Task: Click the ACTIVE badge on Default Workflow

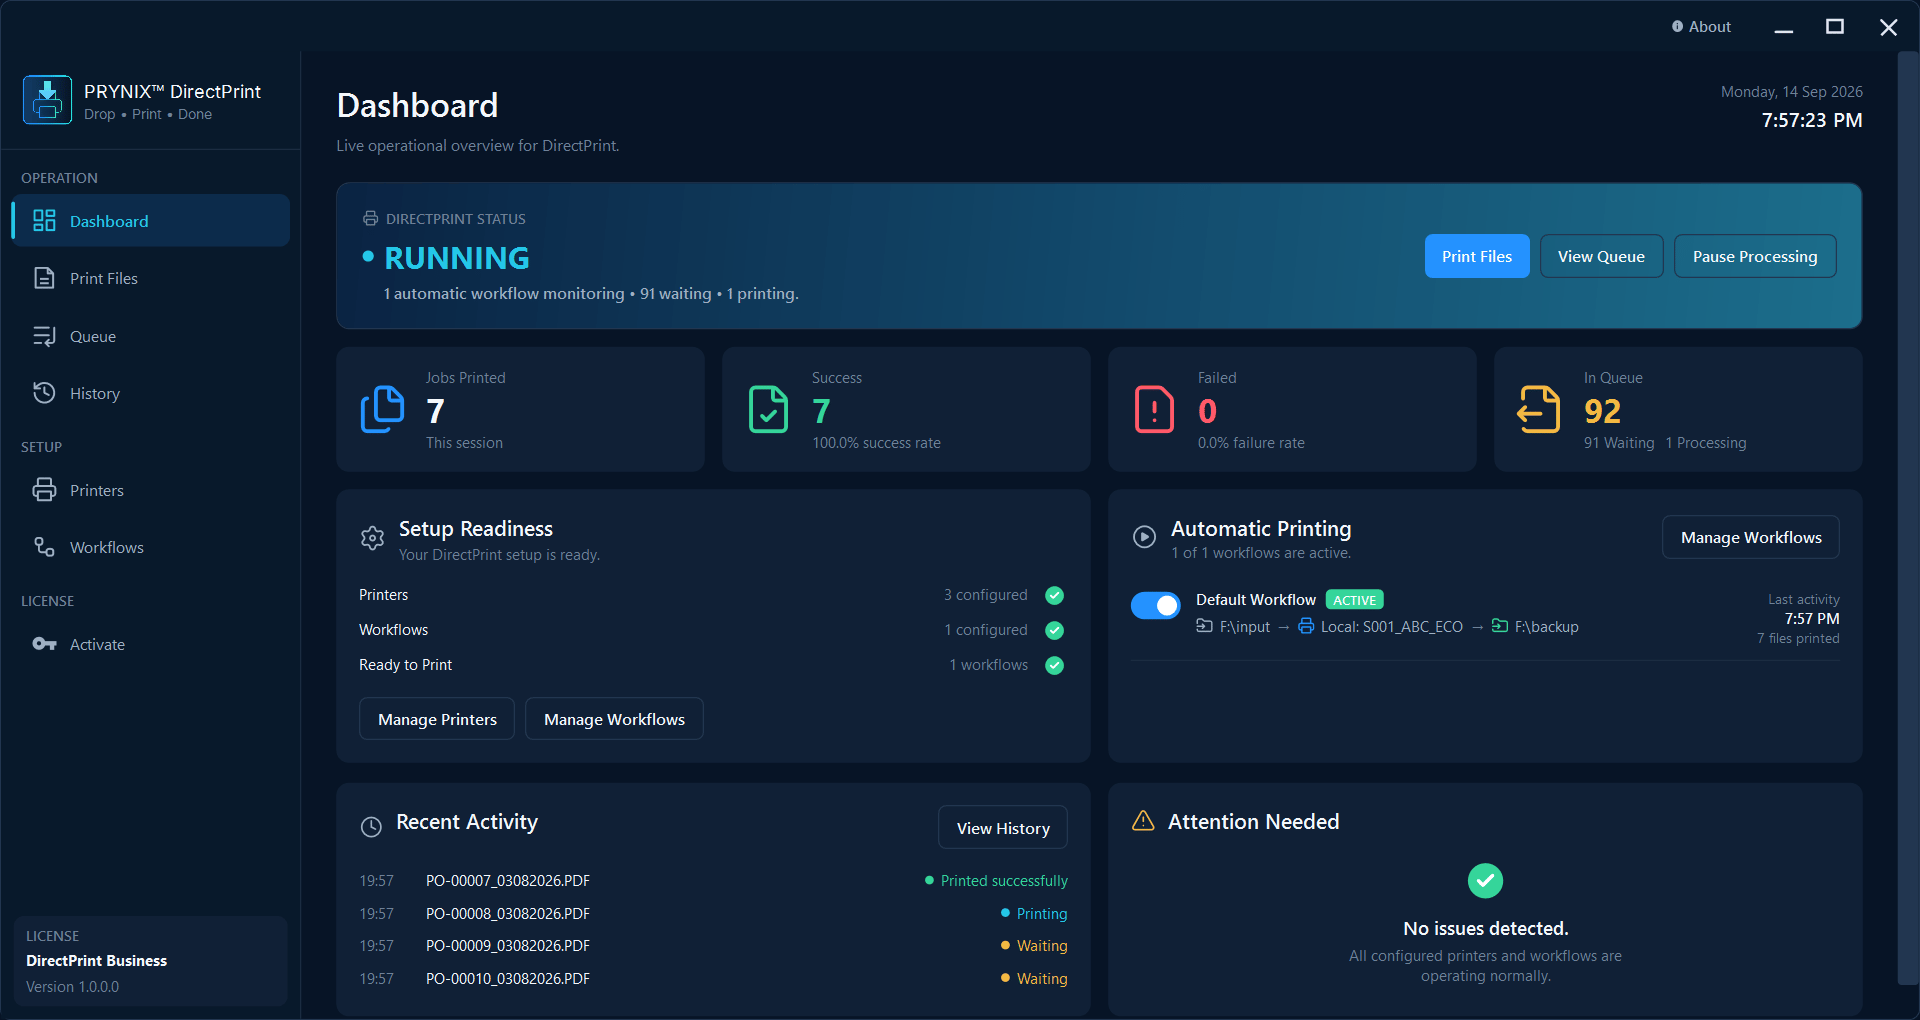Action: 1355,600
